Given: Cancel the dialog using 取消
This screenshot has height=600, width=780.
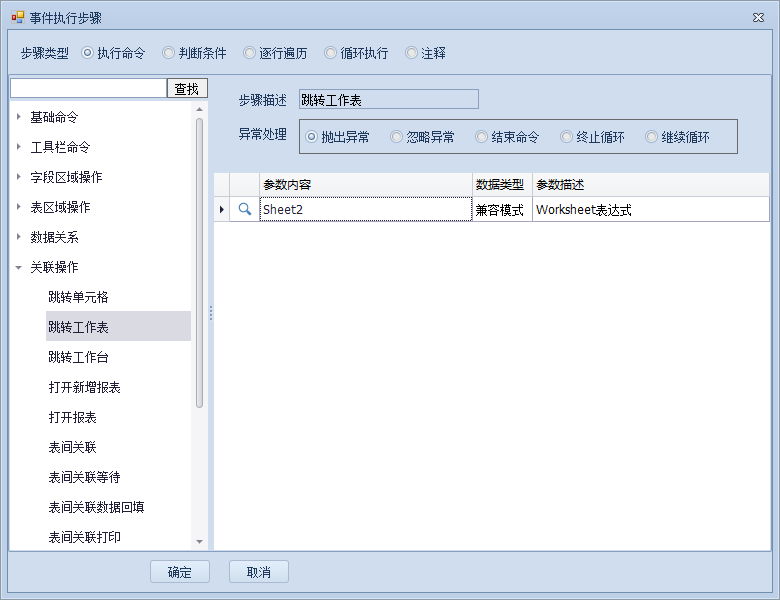Looking at the screenshot, I should pos(259,572).
